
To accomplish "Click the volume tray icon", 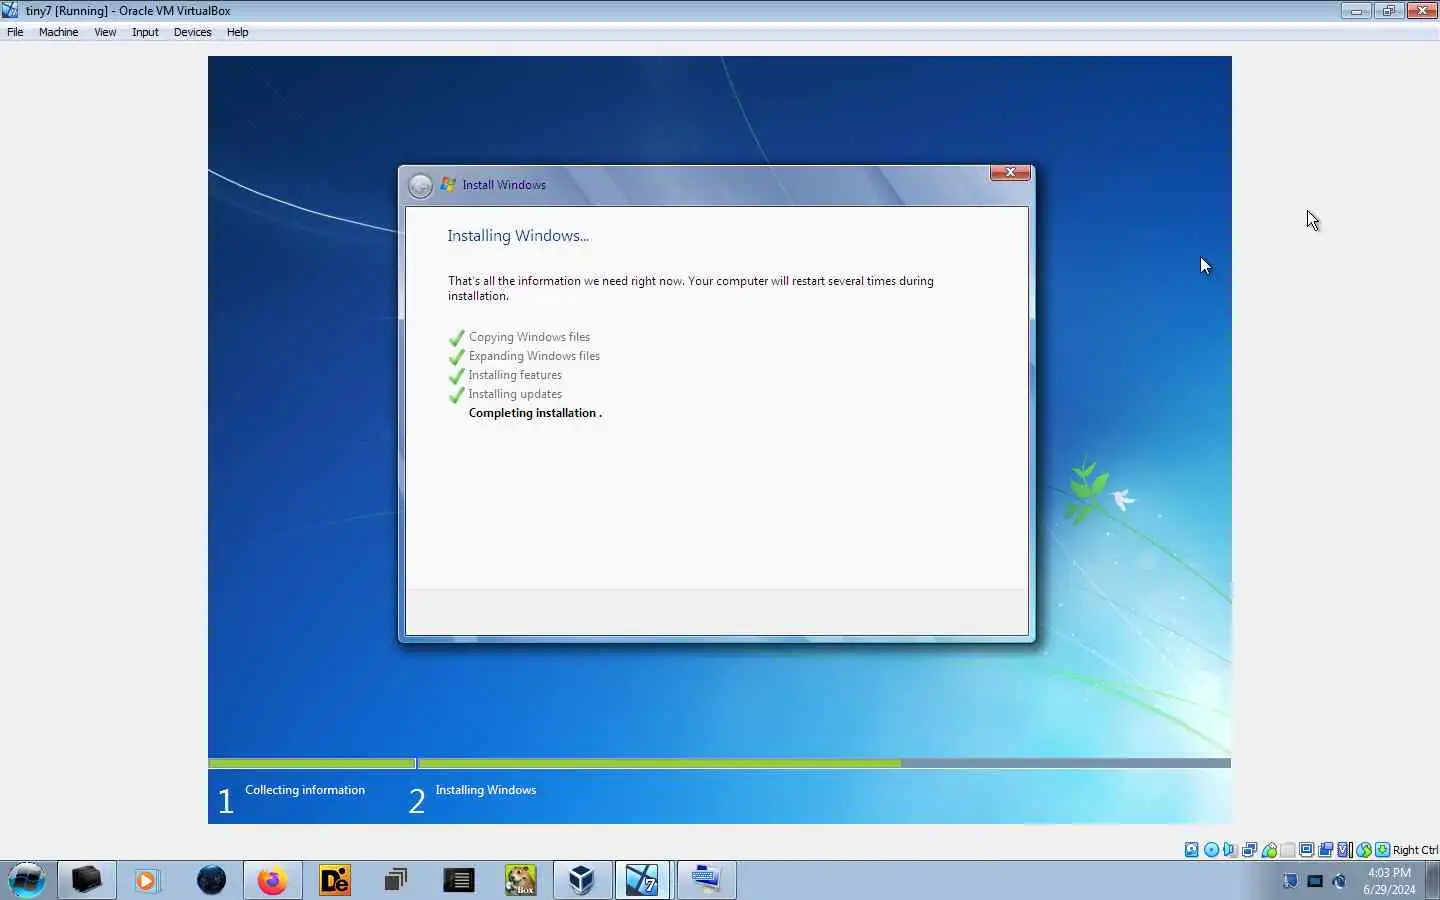I will point(1340,881).
